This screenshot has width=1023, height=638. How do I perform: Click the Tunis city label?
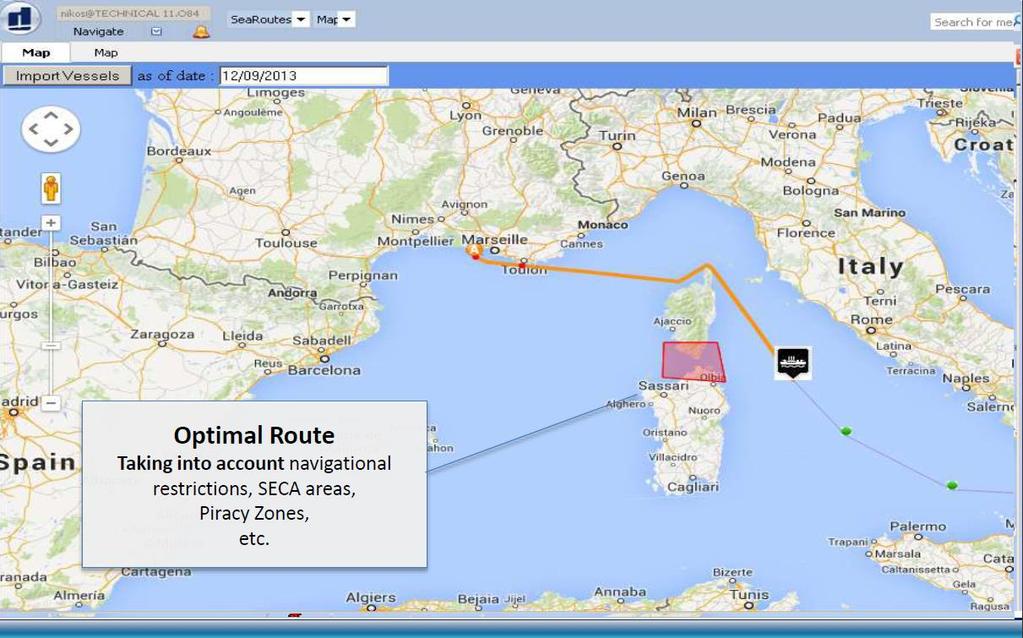click(749, 595)
